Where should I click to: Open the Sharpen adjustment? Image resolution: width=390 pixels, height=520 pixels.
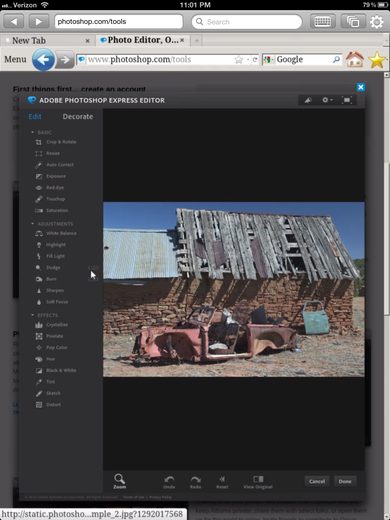(x=50, y=290)
